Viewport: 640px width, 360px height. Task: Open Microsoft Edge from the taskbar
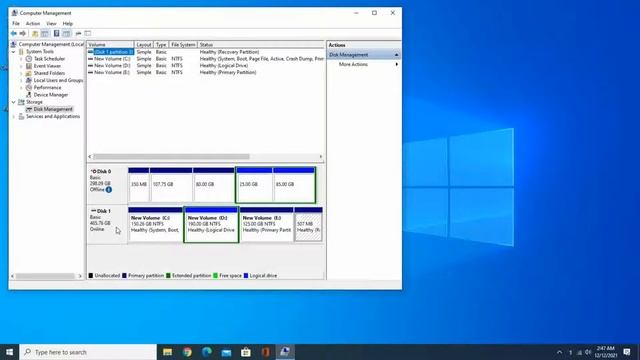click(x=207, y=352)
